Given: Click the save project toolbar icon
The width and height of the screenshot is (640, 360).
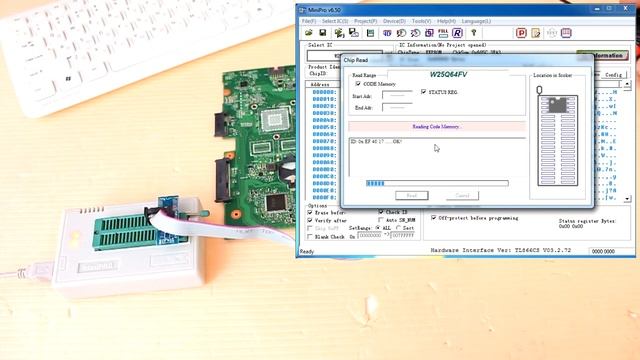Looking at the screenshot, I should [x=354, y=33].
